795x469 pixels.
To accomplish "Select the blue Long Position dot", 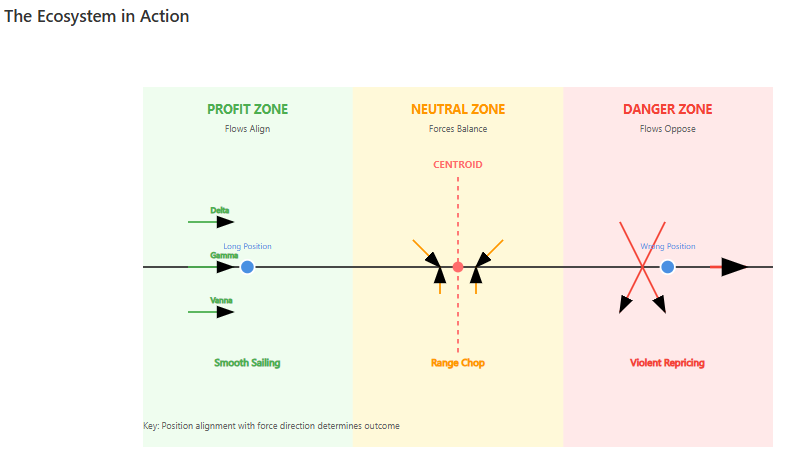I will pos(247,267).
